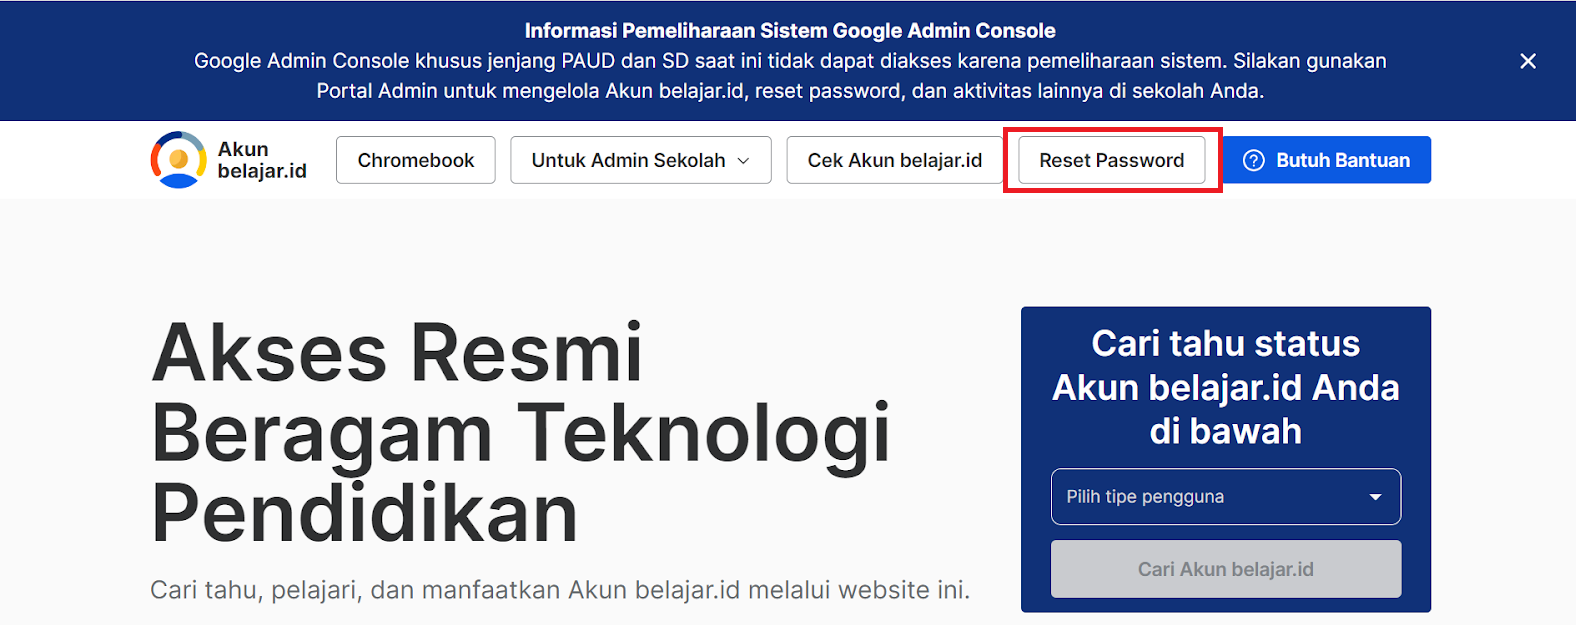Click the Akun belajar.id logo icon

[x=179, y=160]
